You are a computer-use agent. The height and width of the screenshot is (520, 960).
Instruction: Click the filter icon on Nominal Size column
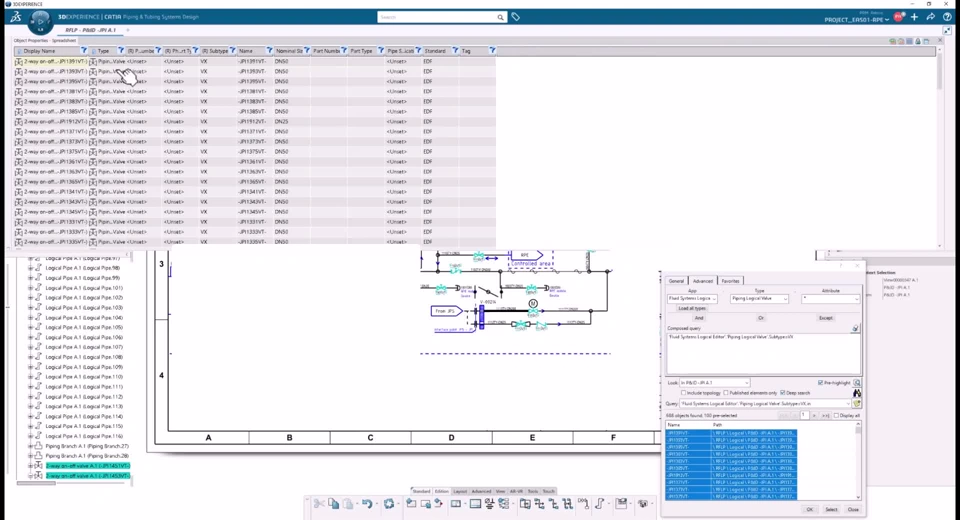point(307,51)
